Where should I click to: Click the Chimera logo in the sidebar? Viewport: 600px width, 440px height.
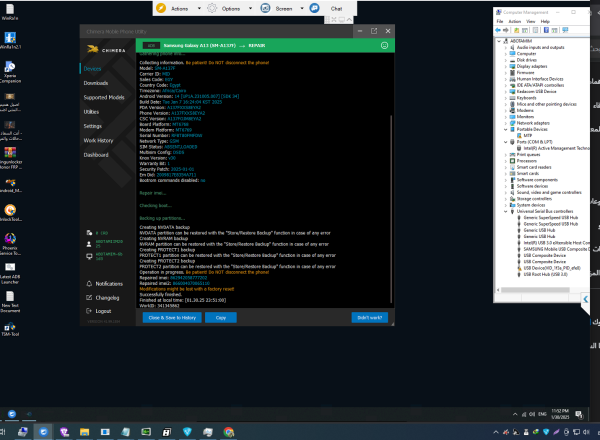point(106,49)
